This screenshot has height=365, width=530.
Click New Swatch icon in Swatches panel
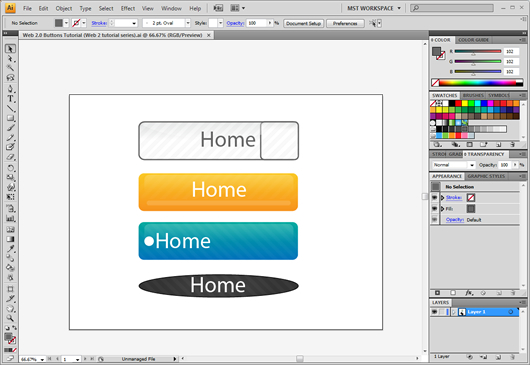(x=498, y=145)
